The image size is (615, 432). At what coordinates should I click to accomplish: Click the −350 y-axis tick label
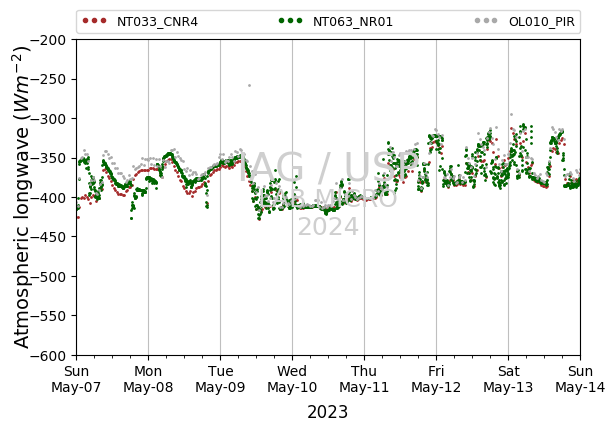pos(49,158)
